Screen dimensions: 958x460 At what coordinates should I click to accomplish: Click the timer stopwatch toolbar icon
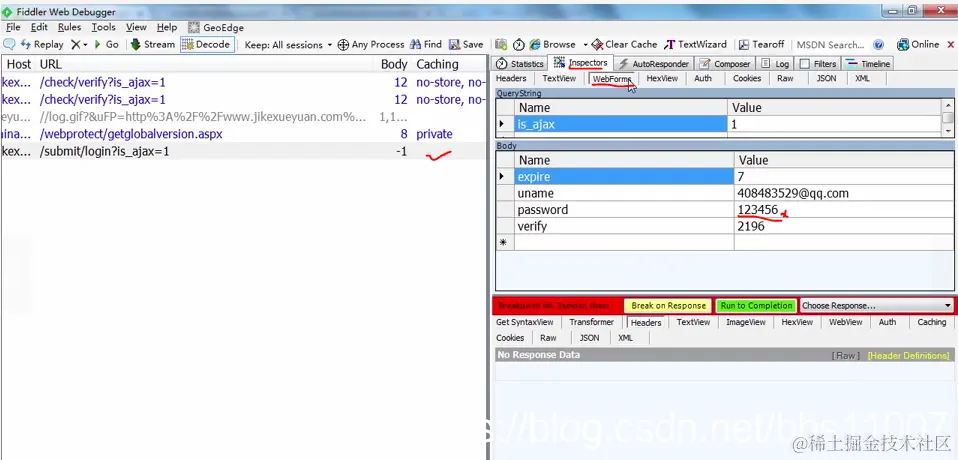pos(519,45)
